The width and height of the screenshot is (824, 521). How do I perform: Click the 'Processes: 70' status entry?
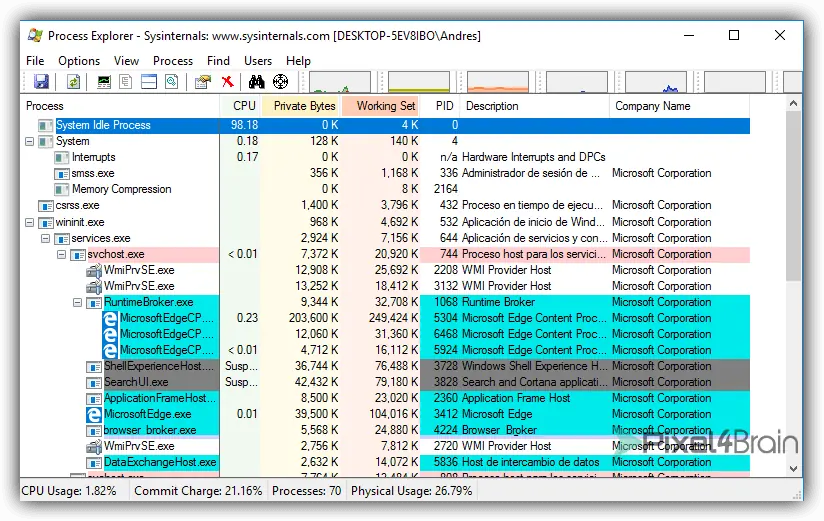[306, 491]
